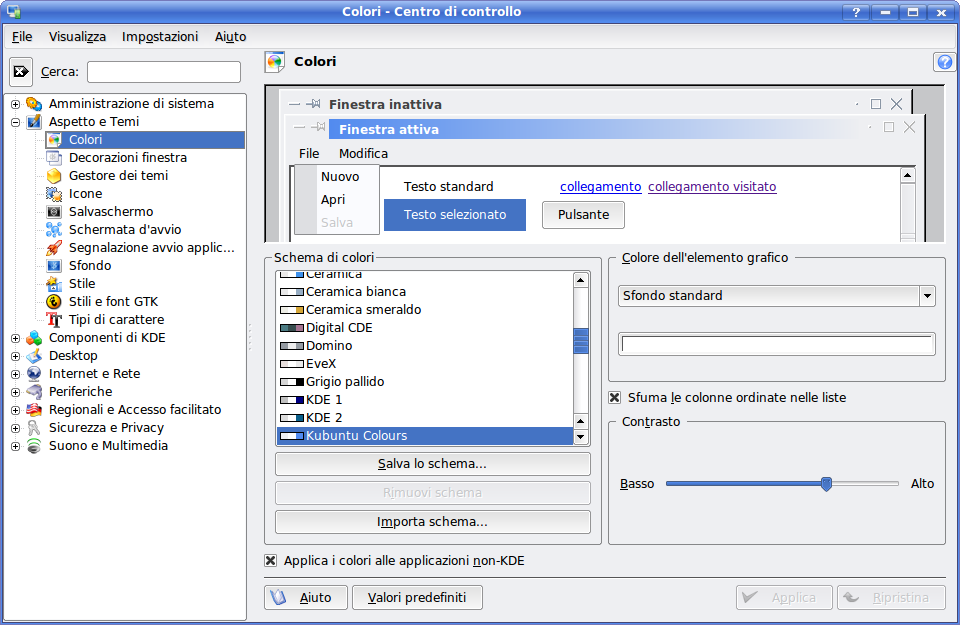Open the Impostazioni menu
960x625 pixels.
[x=160, y=36]
